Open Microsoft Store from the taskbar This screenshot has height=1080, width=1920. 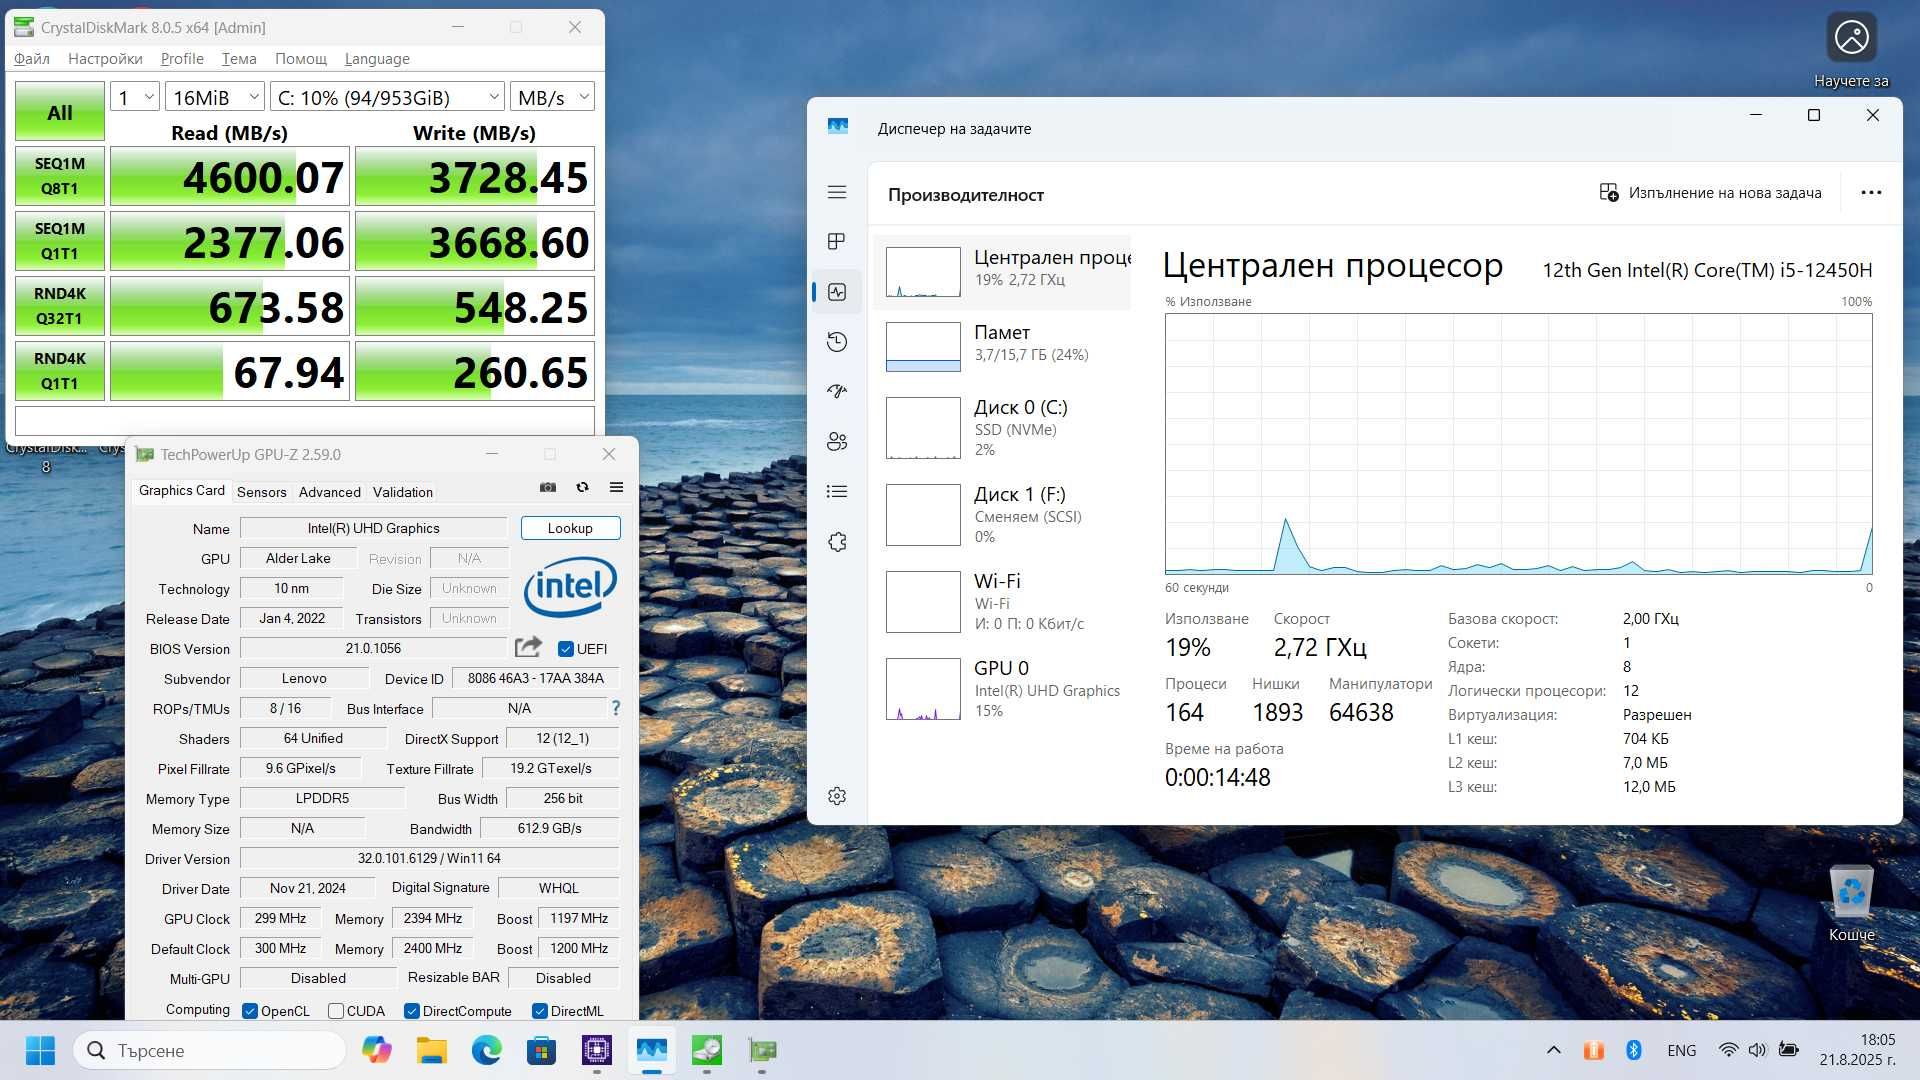[x=541, y=1050]
